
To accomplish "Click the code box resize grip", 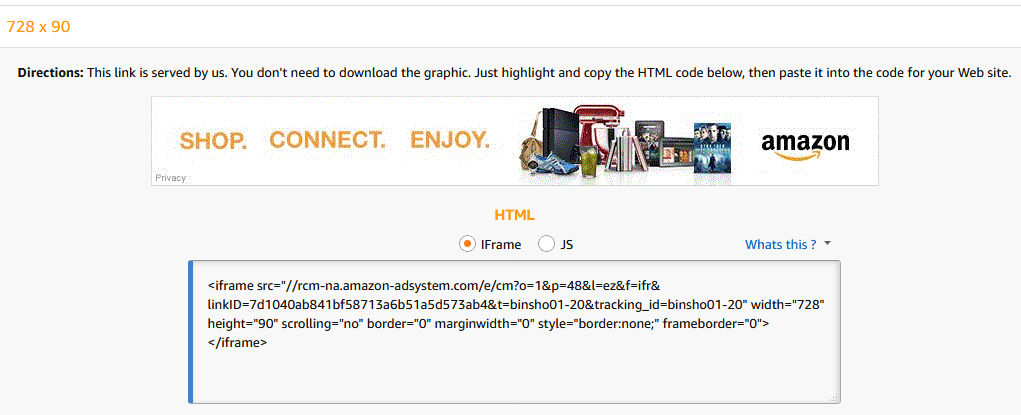I will [x=834, y=398].
